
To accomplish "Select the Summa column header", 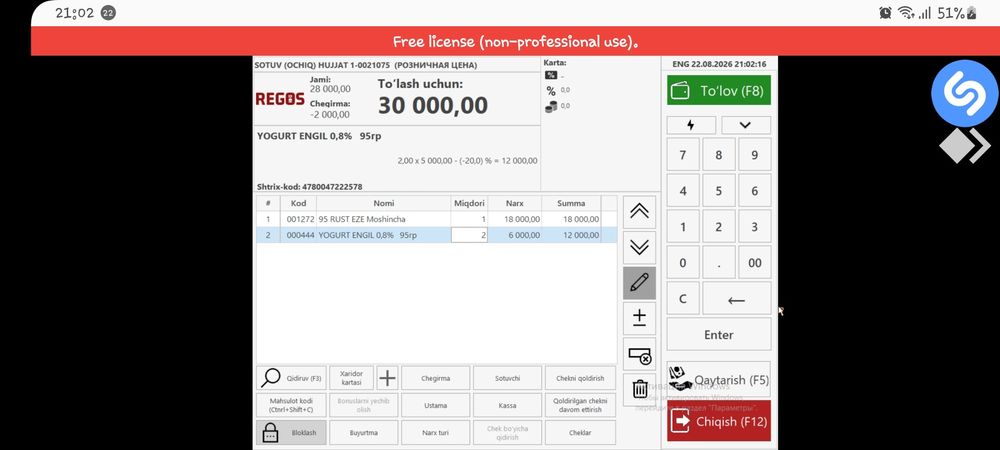I will (x=571, y=203).
